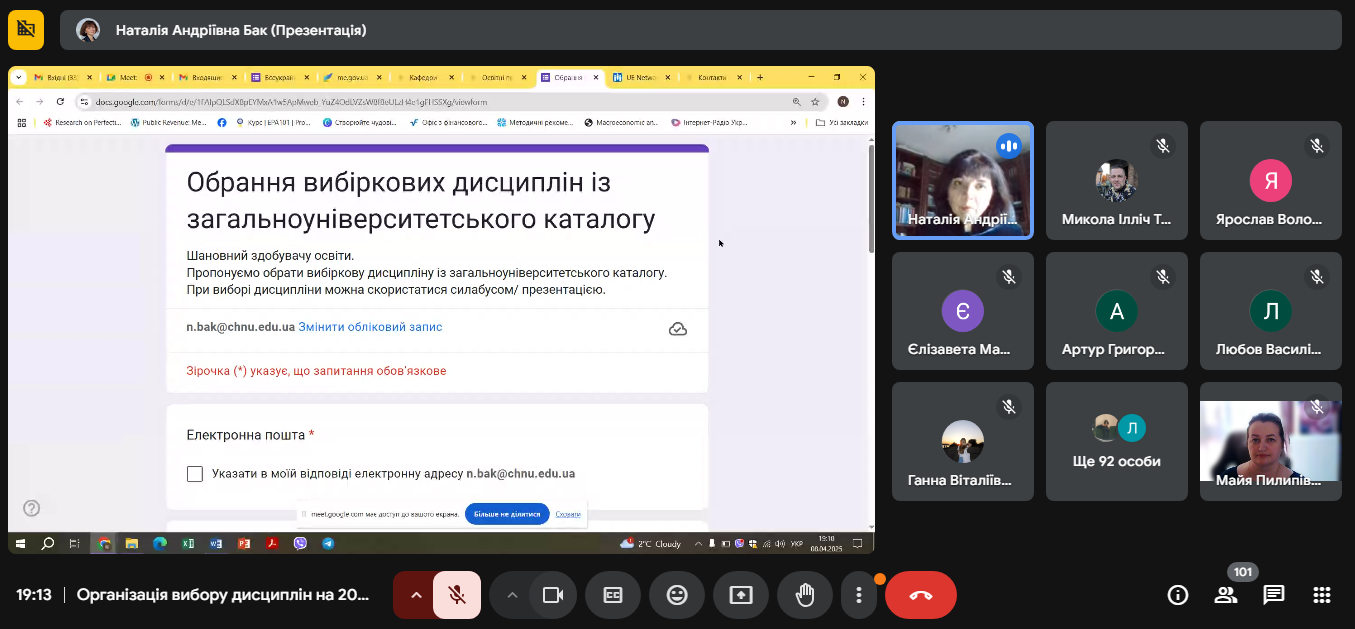
Task: Turn on closed captions (CC)
Action: (613, 595)
